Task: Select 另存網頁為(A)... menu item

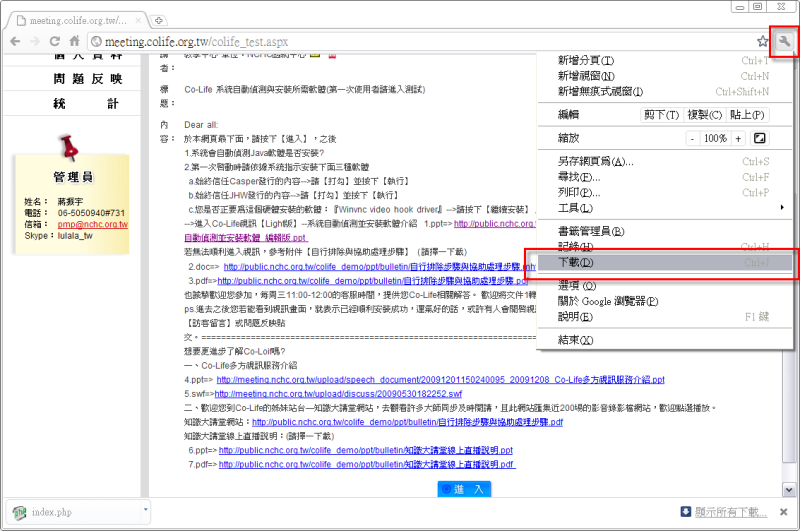Action: pos(665,162)
